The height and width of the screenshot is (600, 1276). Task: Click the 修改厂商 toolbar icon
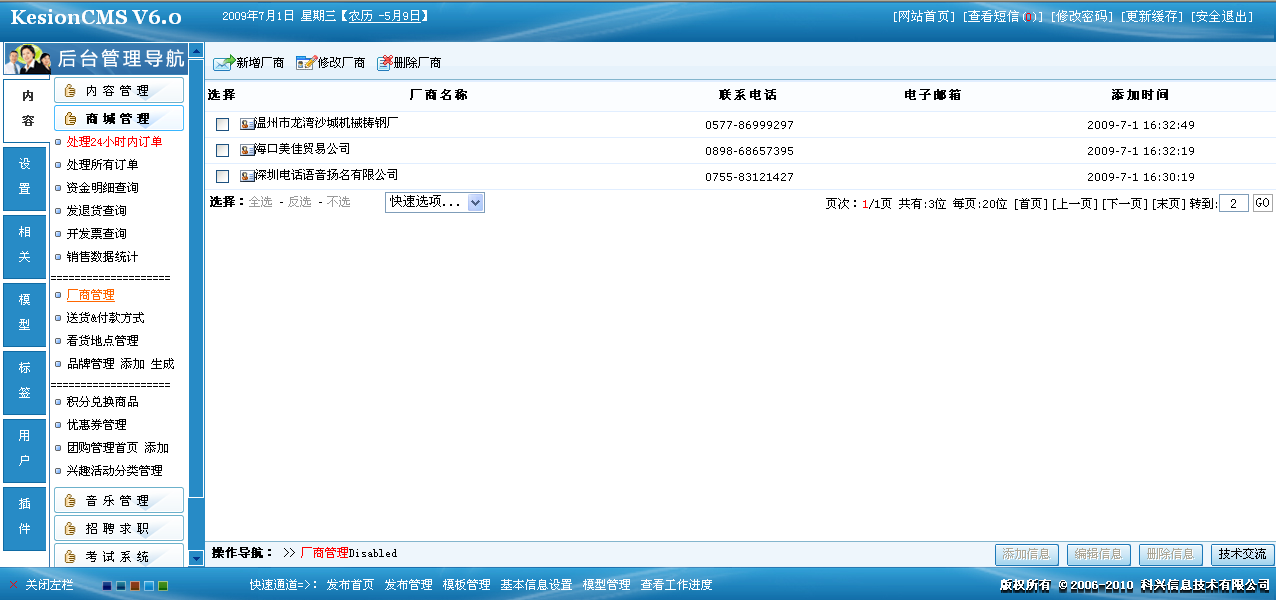pyautogui.click(x=305, y=61)
